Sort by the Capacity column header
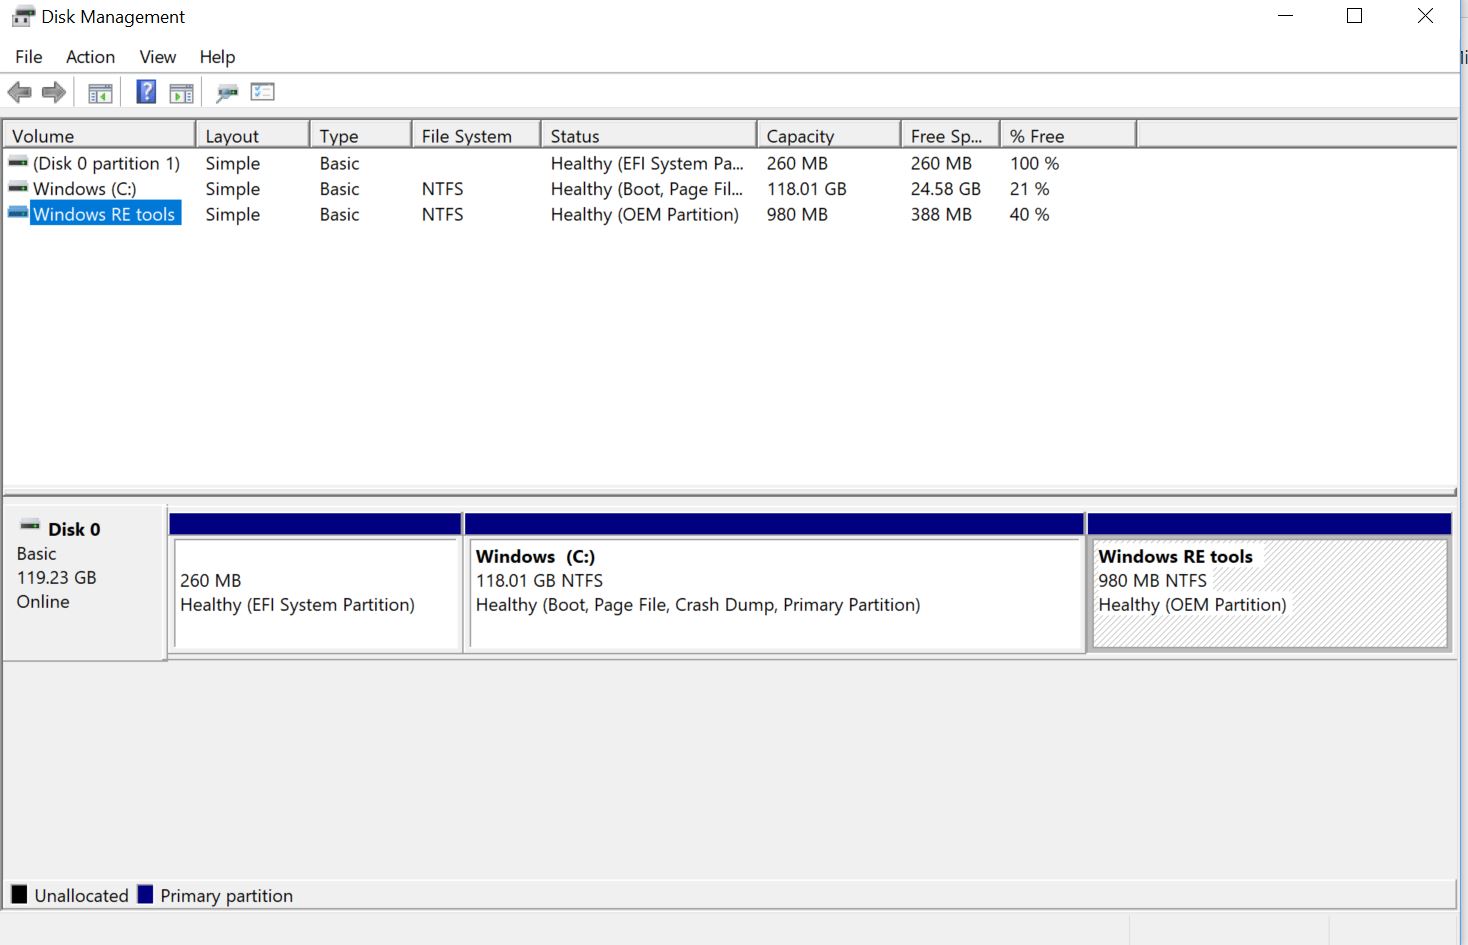Screen dimensions: 1468x945 click(829, 135)
